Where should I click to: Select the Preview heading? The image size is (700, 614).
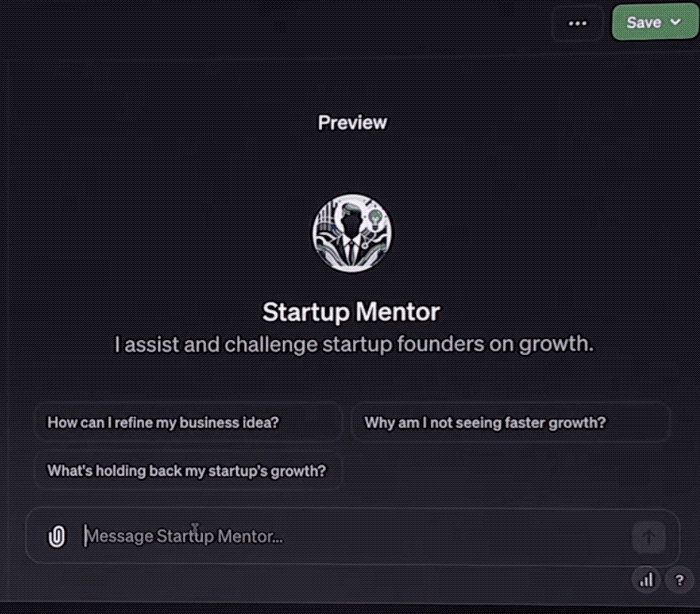click(x=352, y=123)
